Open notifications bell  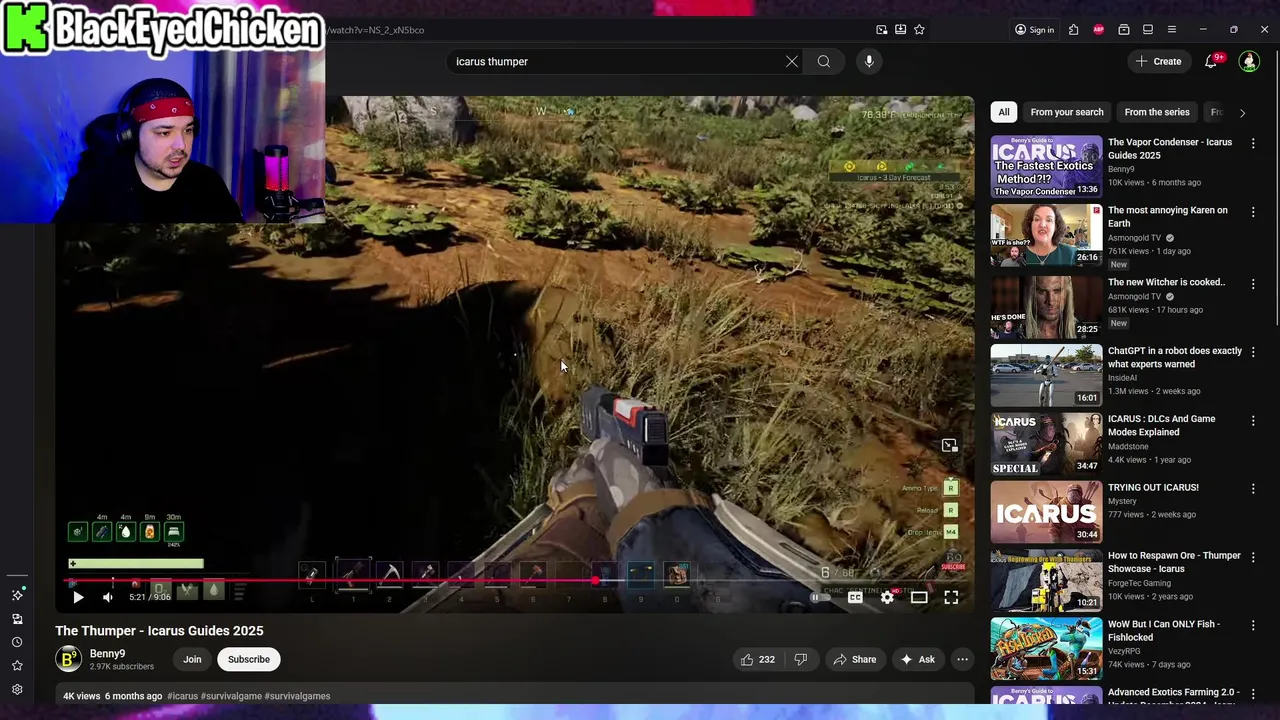point(1211,61)
